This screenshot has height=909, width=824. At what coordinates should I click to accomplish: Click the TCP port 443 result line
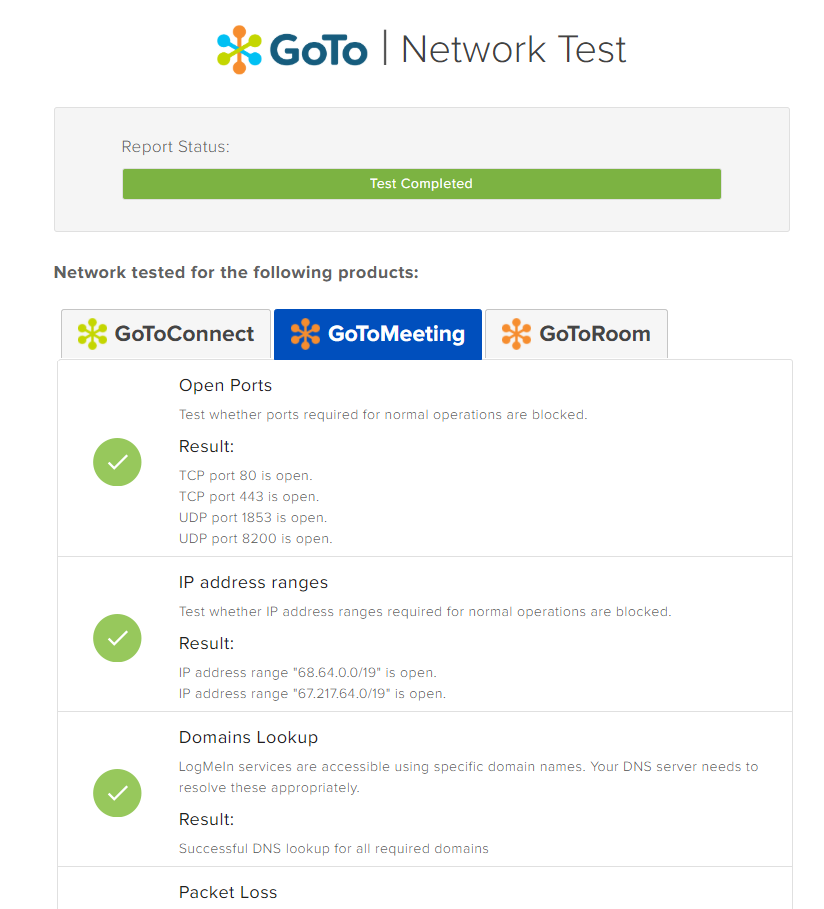247,496
